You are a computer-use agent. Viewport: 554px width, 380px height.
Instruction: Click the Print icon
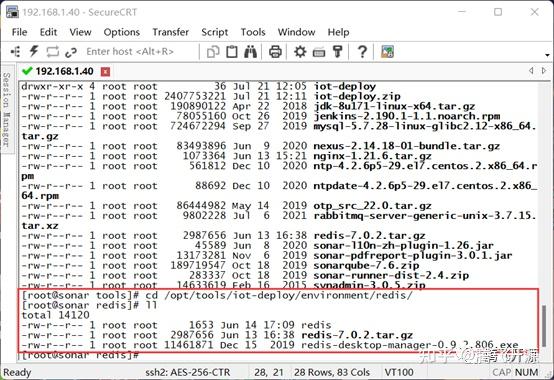pyautogui.click(x=275, y=52)
